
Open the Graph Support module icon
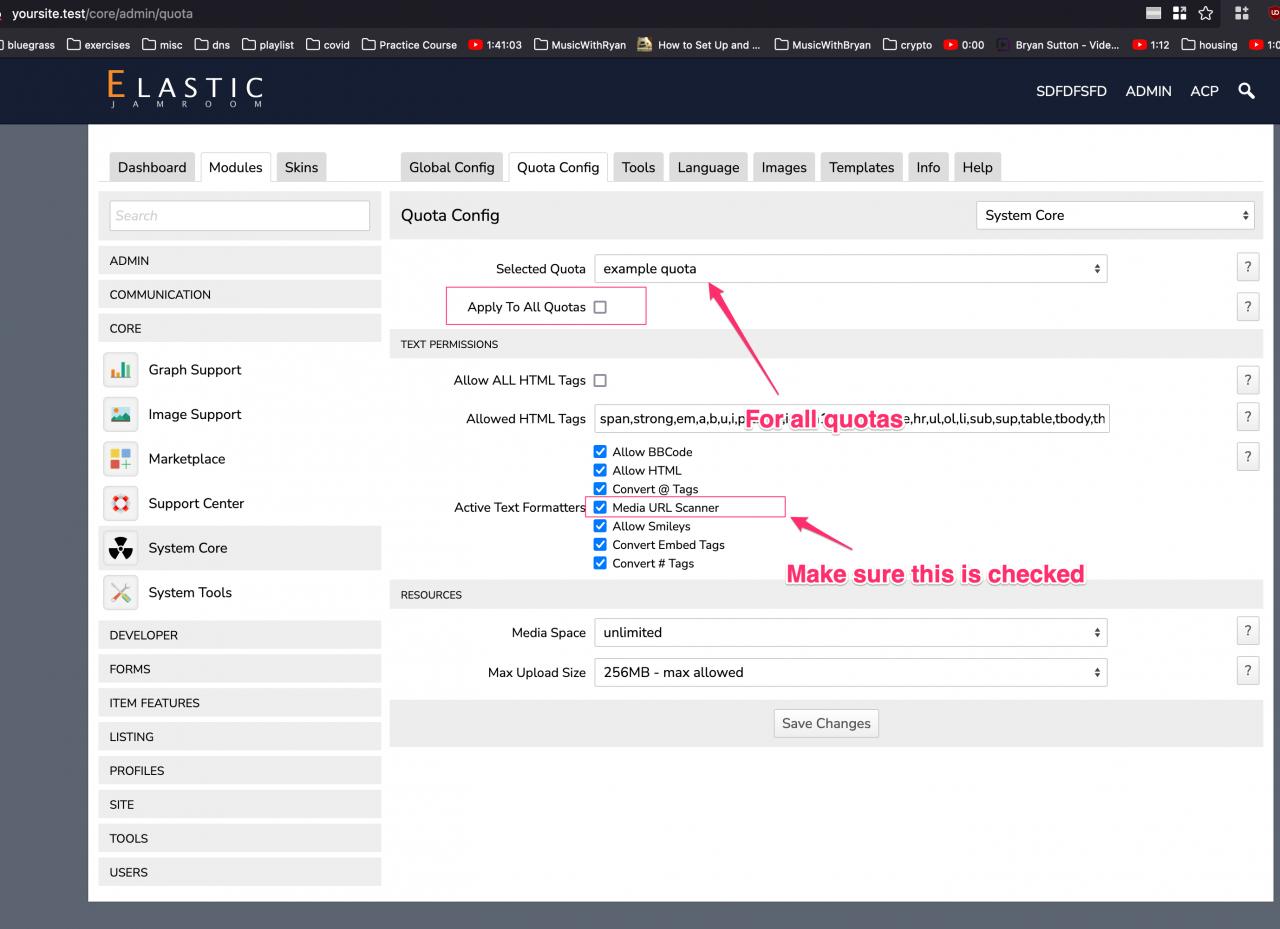click(x=121, y=370)
